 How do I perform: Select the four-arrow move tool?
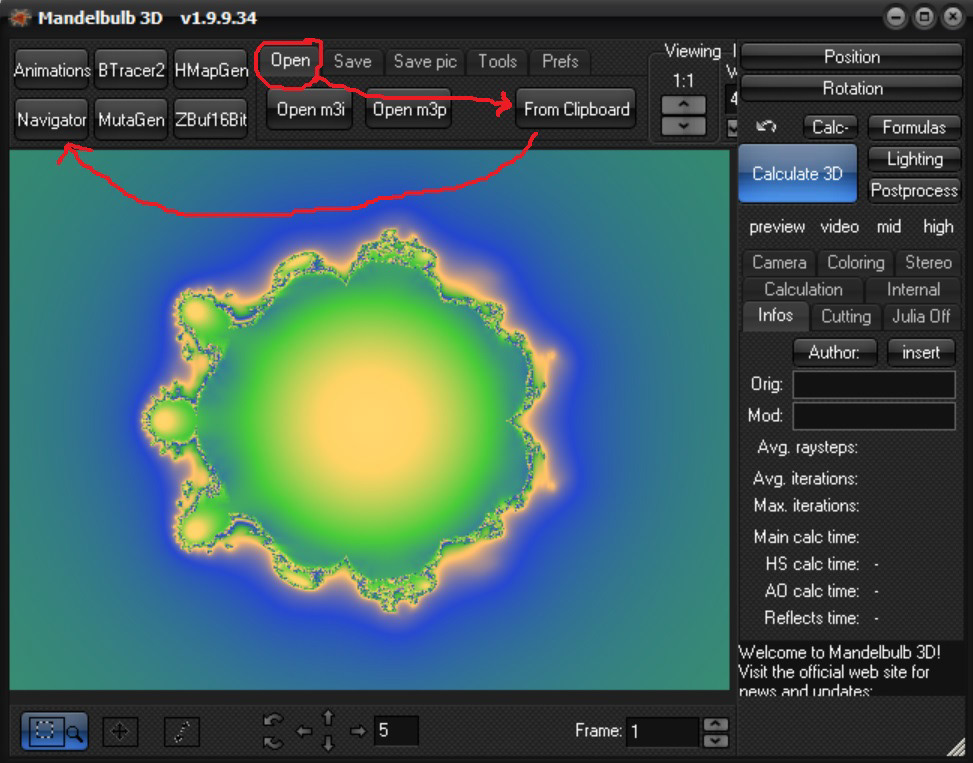[120, 732]
